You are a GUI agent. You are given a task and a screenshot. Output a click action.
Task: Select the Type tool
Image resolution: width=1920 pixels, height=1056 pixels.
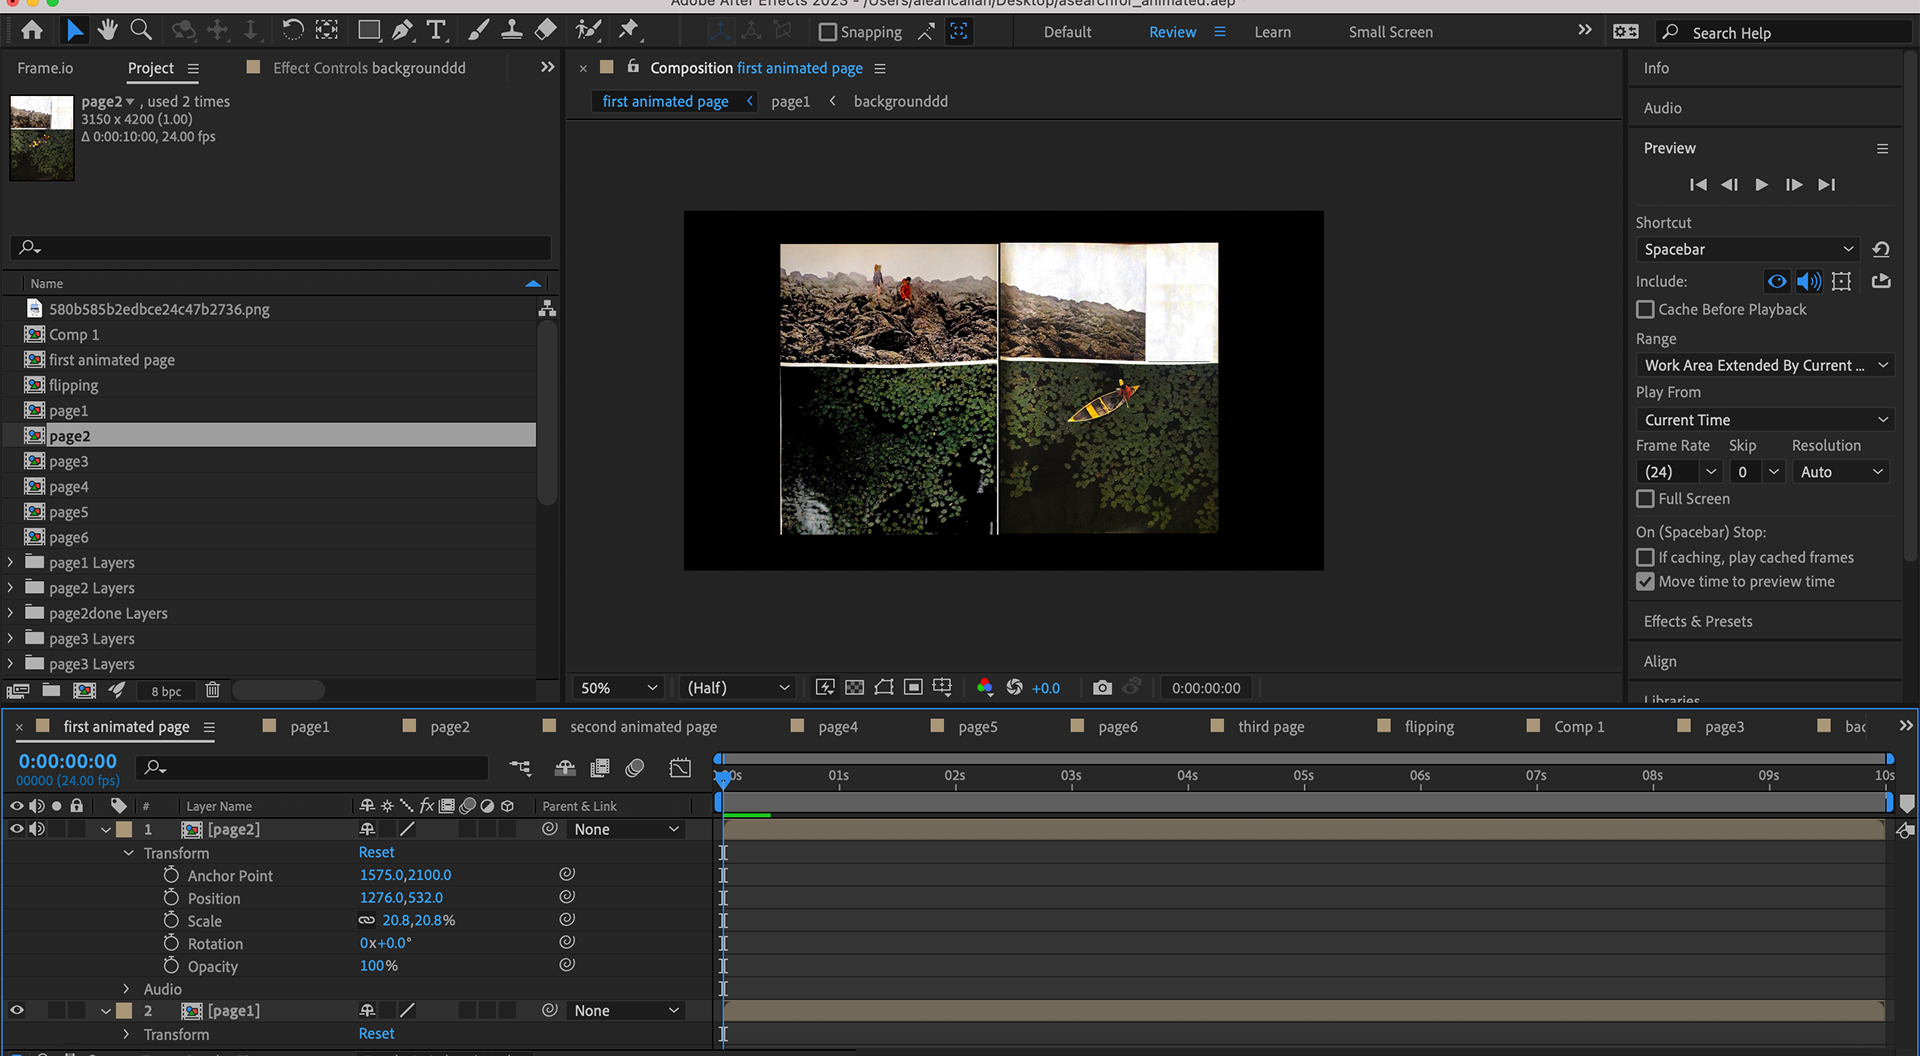[436, 31]
